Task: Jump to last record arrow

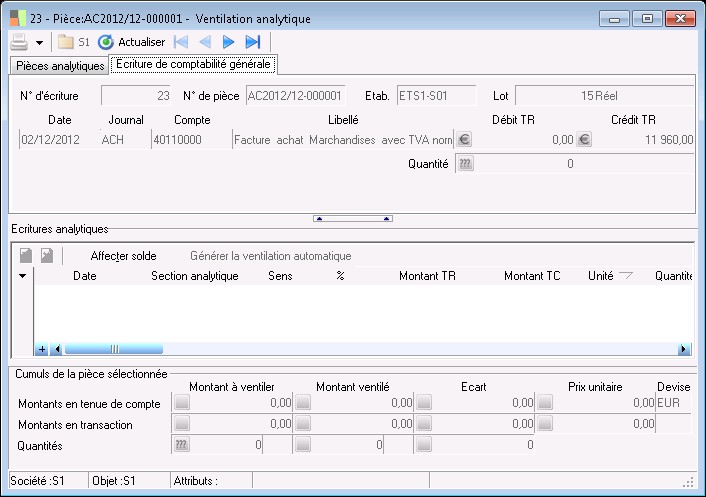Action: (252, 42)
